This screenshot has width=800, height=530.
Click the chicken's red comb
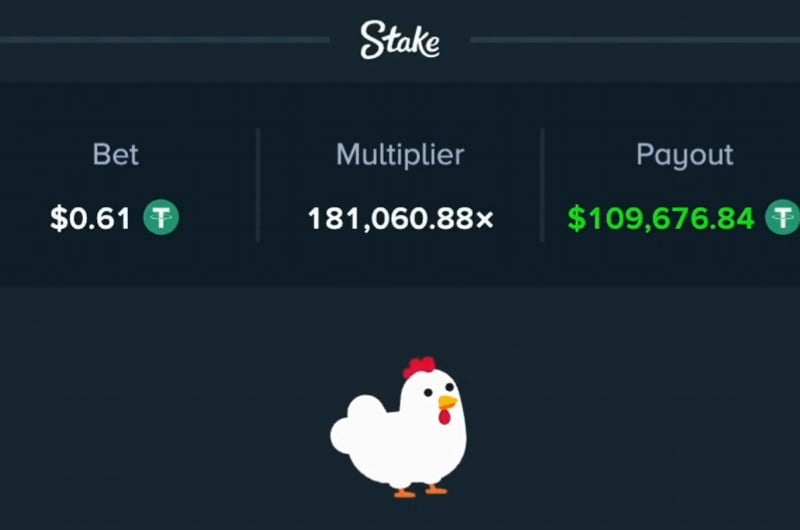pos(418,366)
